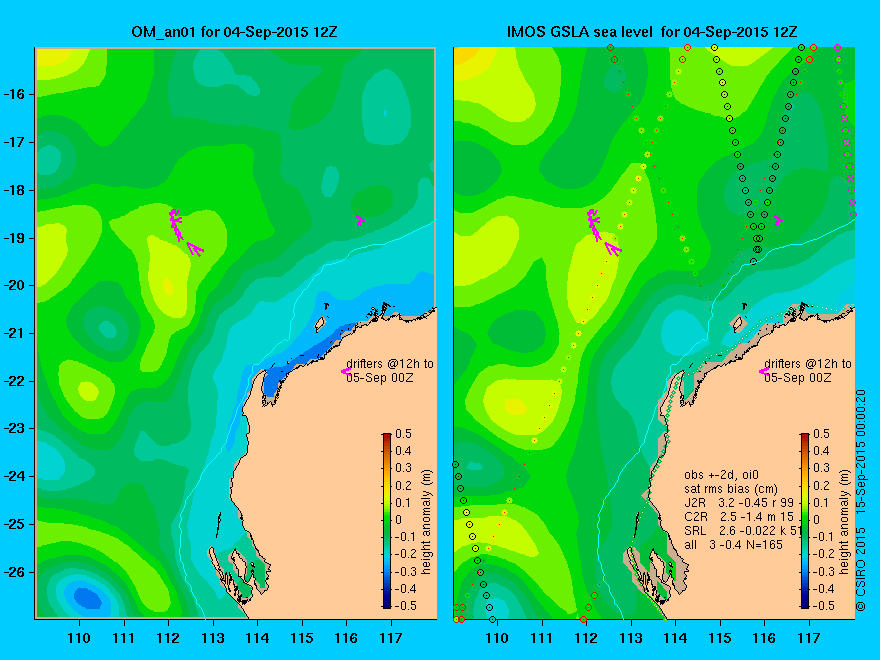Click longitude label 115 under the right map

click(719, 638)
